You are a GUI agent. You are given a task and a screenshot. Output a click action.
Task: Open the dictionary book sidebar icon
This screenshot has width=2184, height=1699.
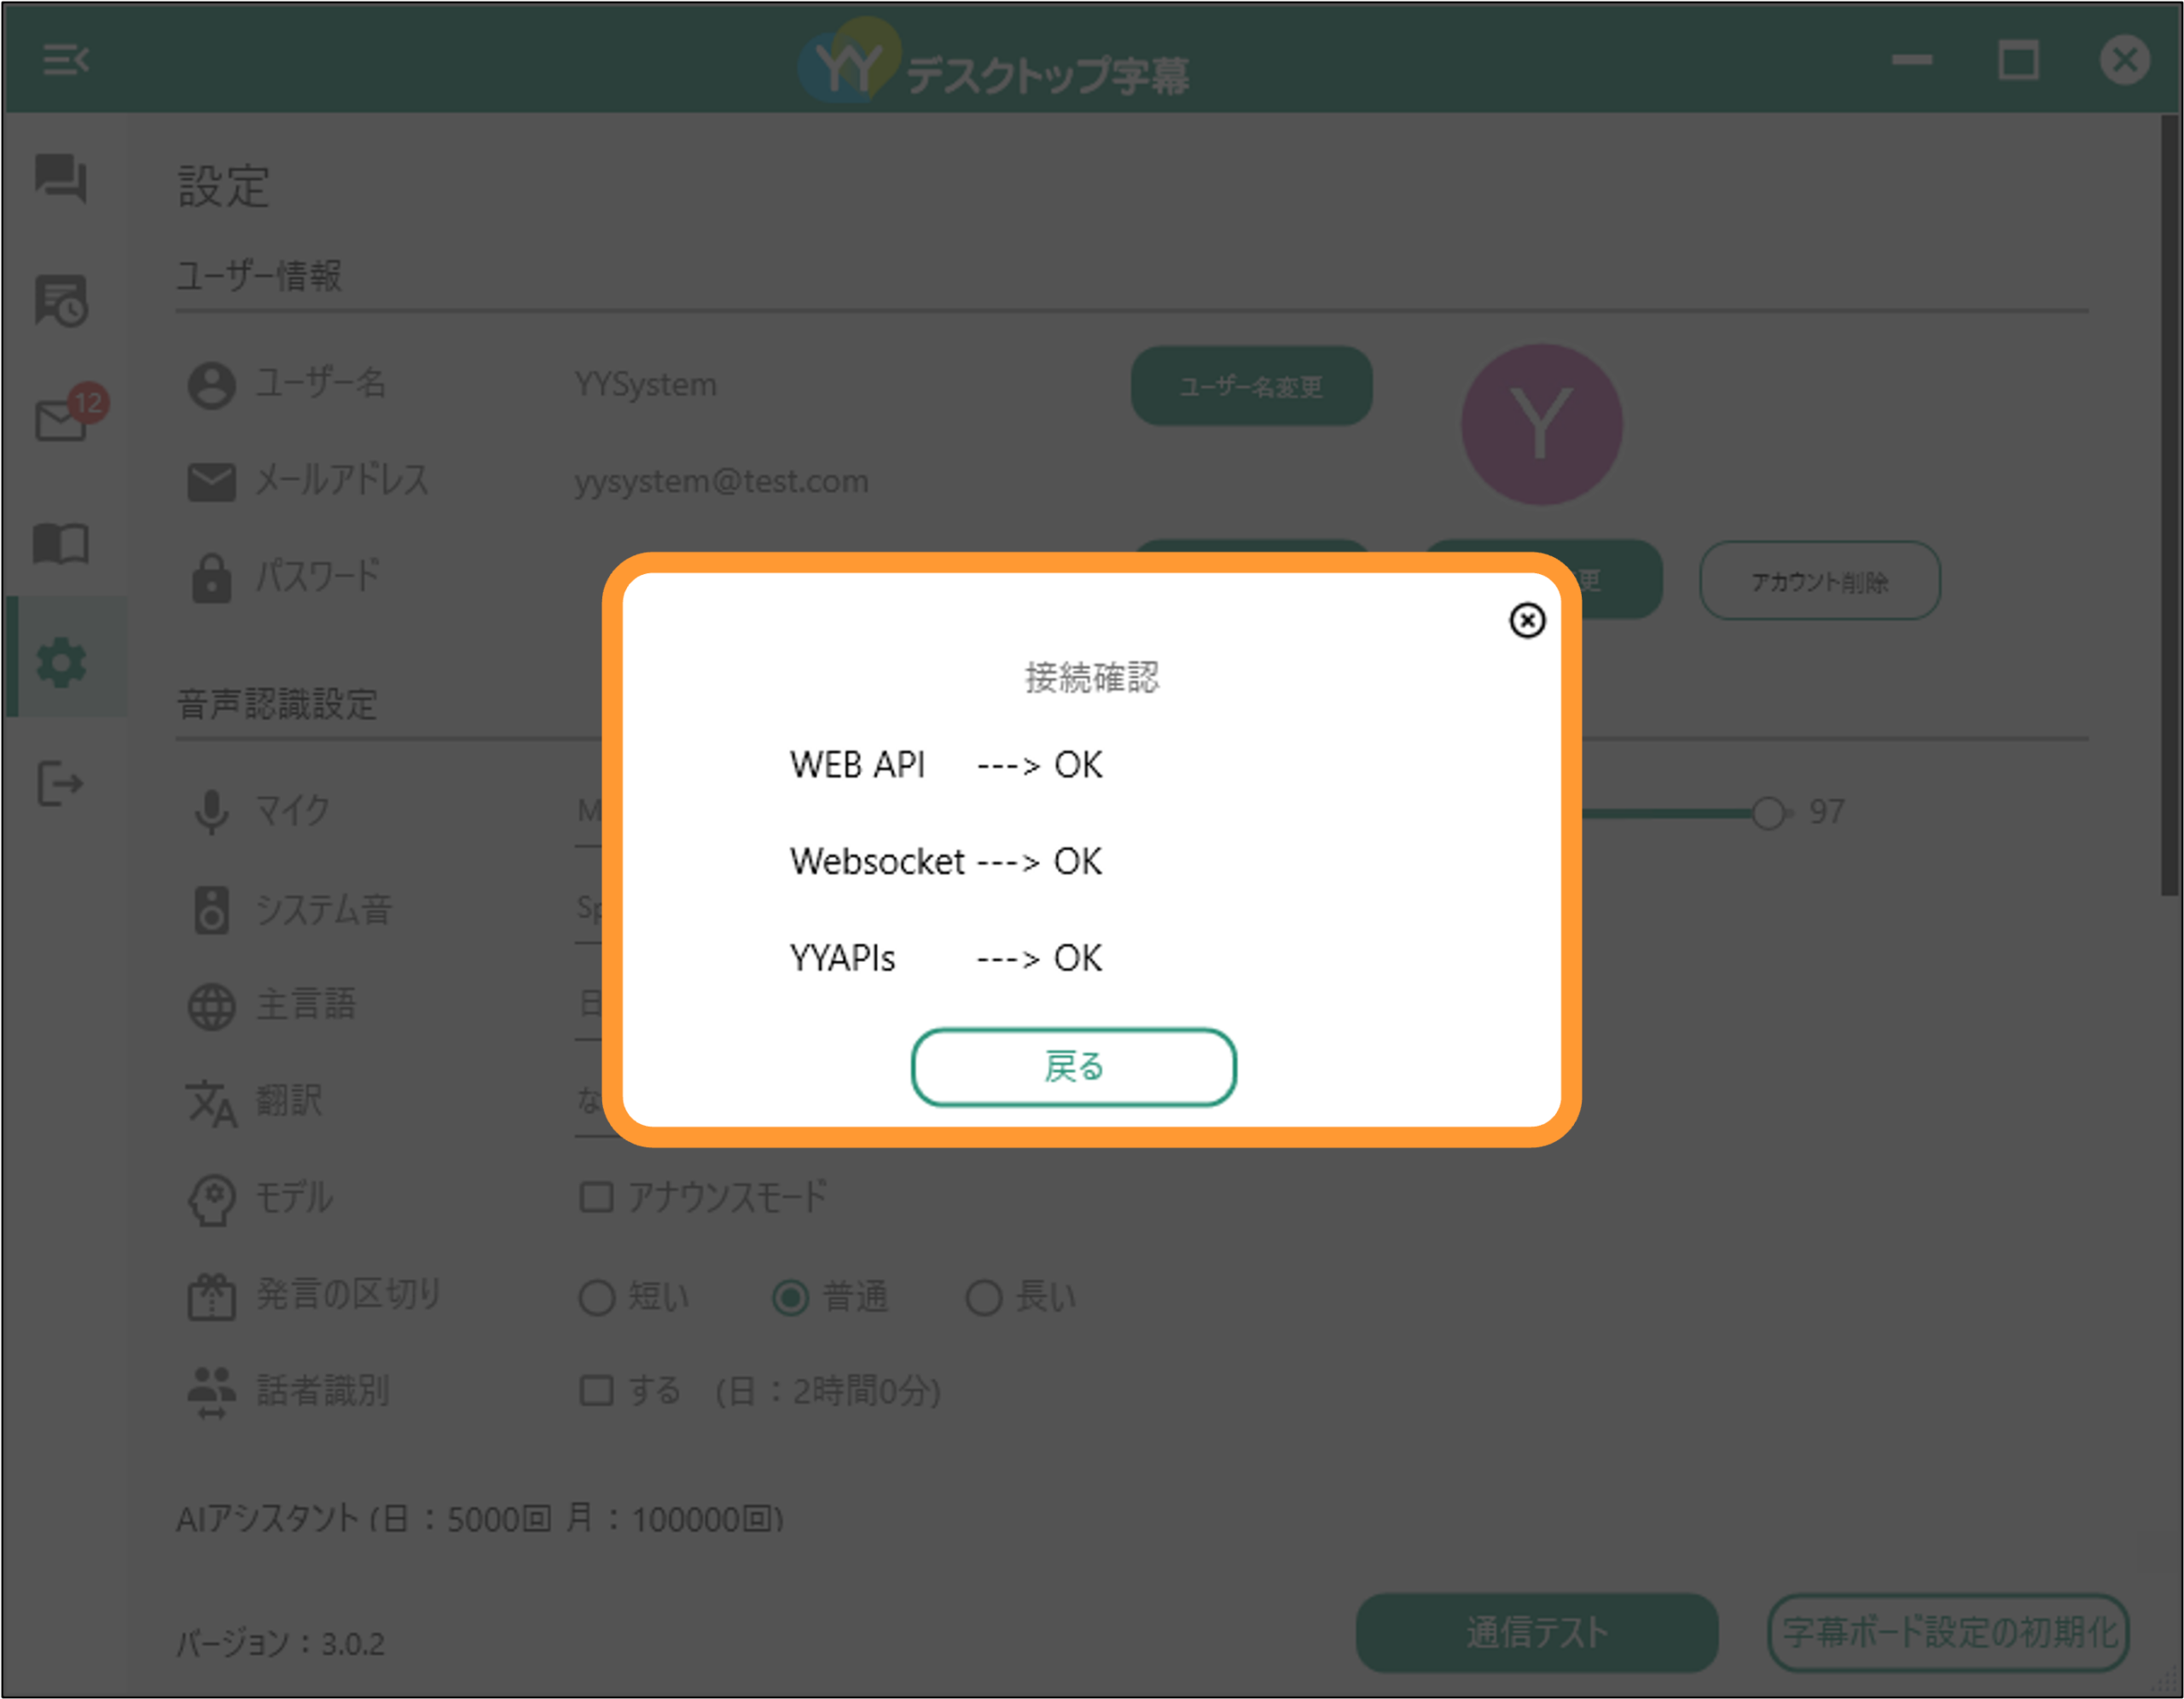pos(61,544)
